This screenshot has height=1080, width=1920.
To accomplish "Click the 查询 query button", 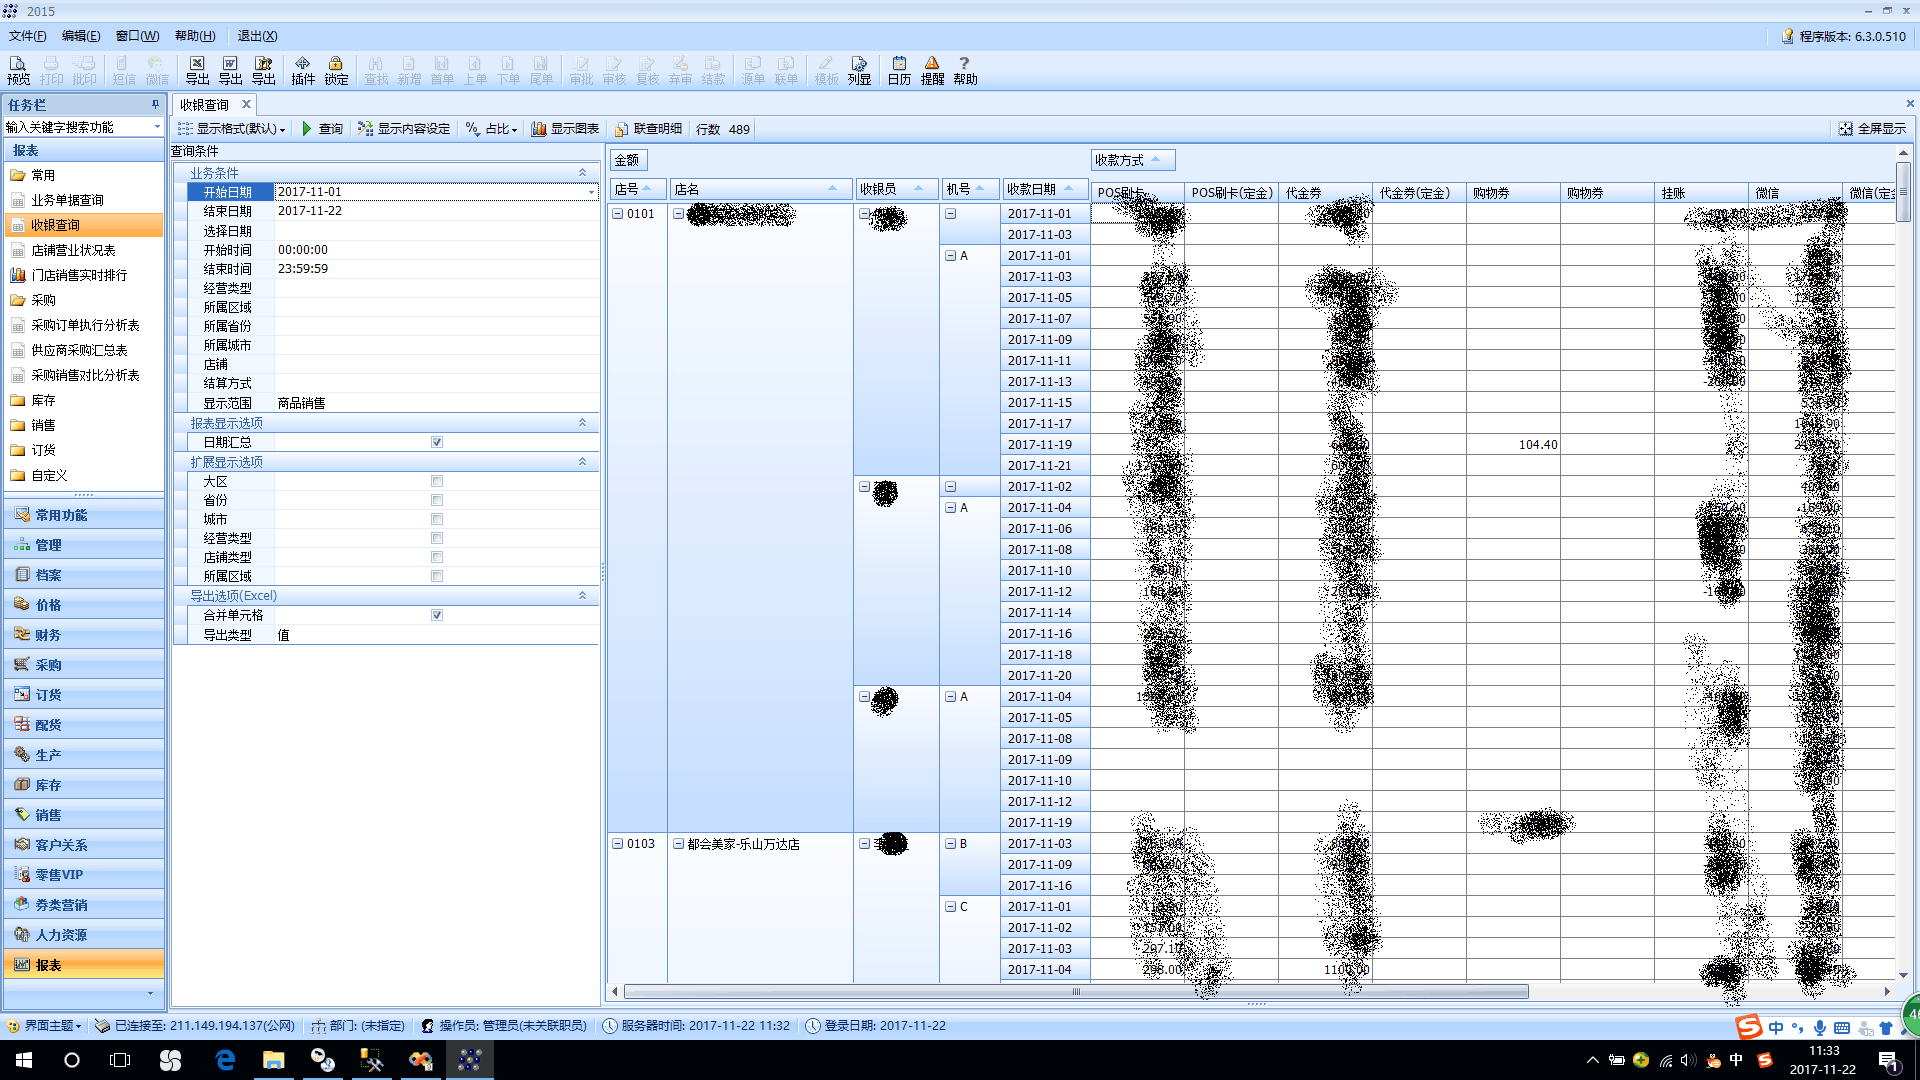I will point(322,129).
